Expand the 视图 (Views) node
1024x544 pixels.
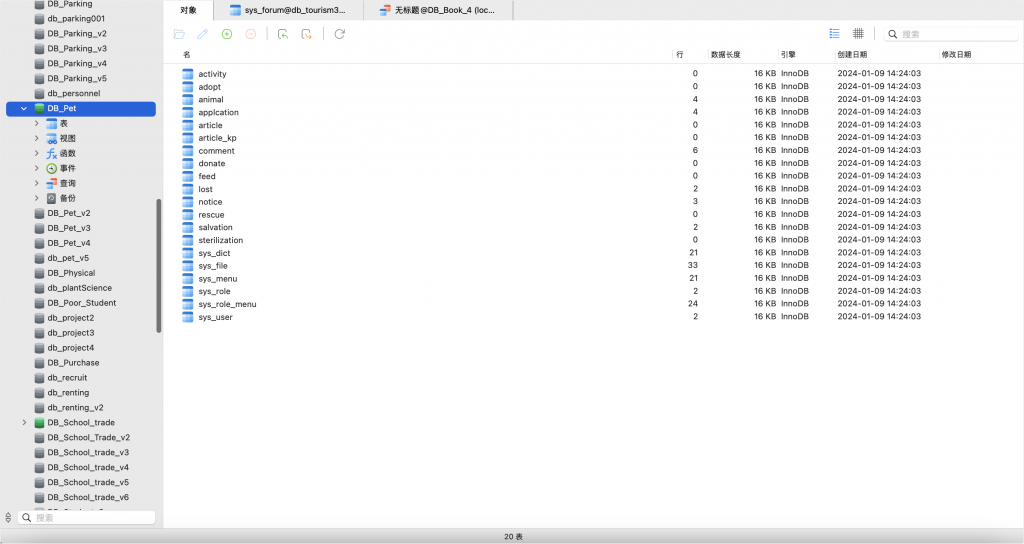pos(37,138)
